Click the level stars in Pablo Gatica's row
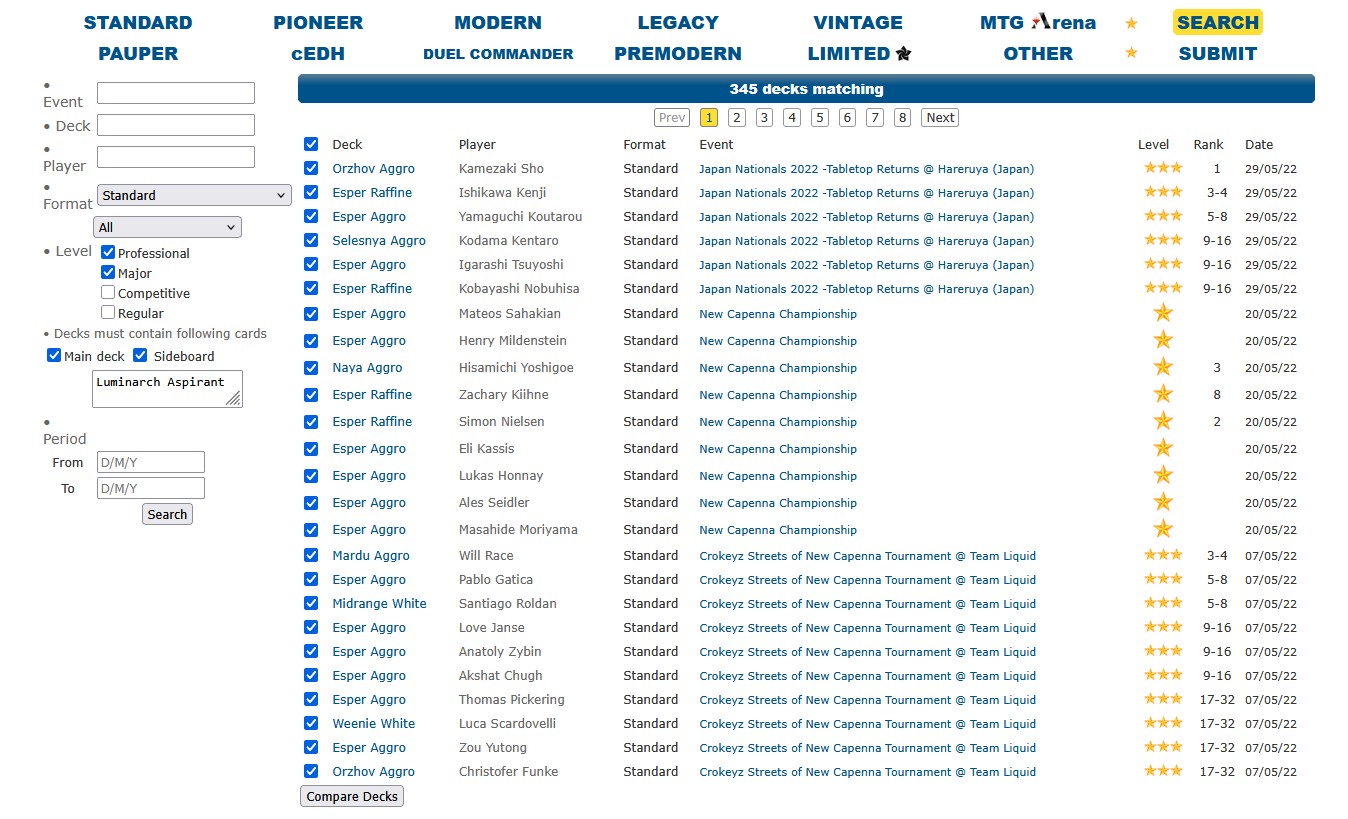The width and height of the screenshot is (1348, 819). [x=1163, y=579]
